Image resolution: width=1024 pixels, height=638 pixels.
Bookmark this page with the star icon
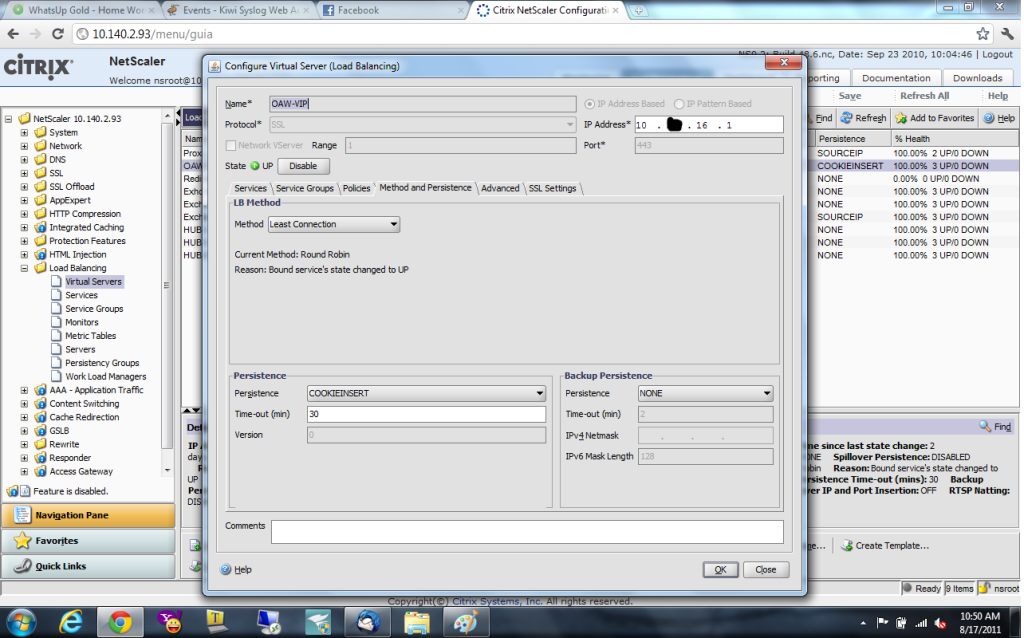[x=982, y=34]
